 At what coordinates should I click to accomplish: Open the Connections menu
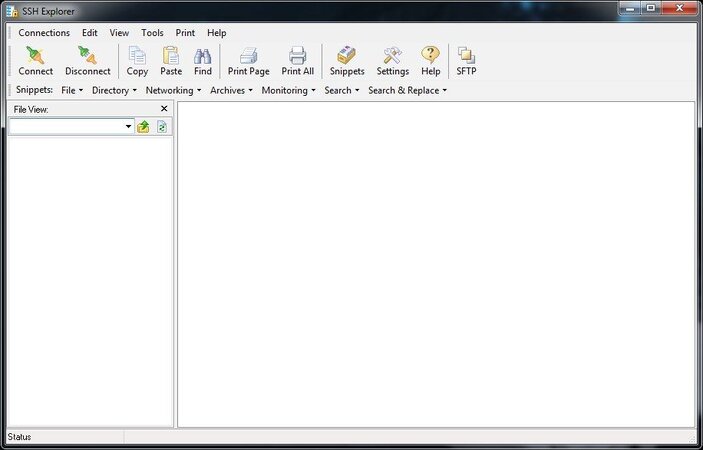(44, 33)
